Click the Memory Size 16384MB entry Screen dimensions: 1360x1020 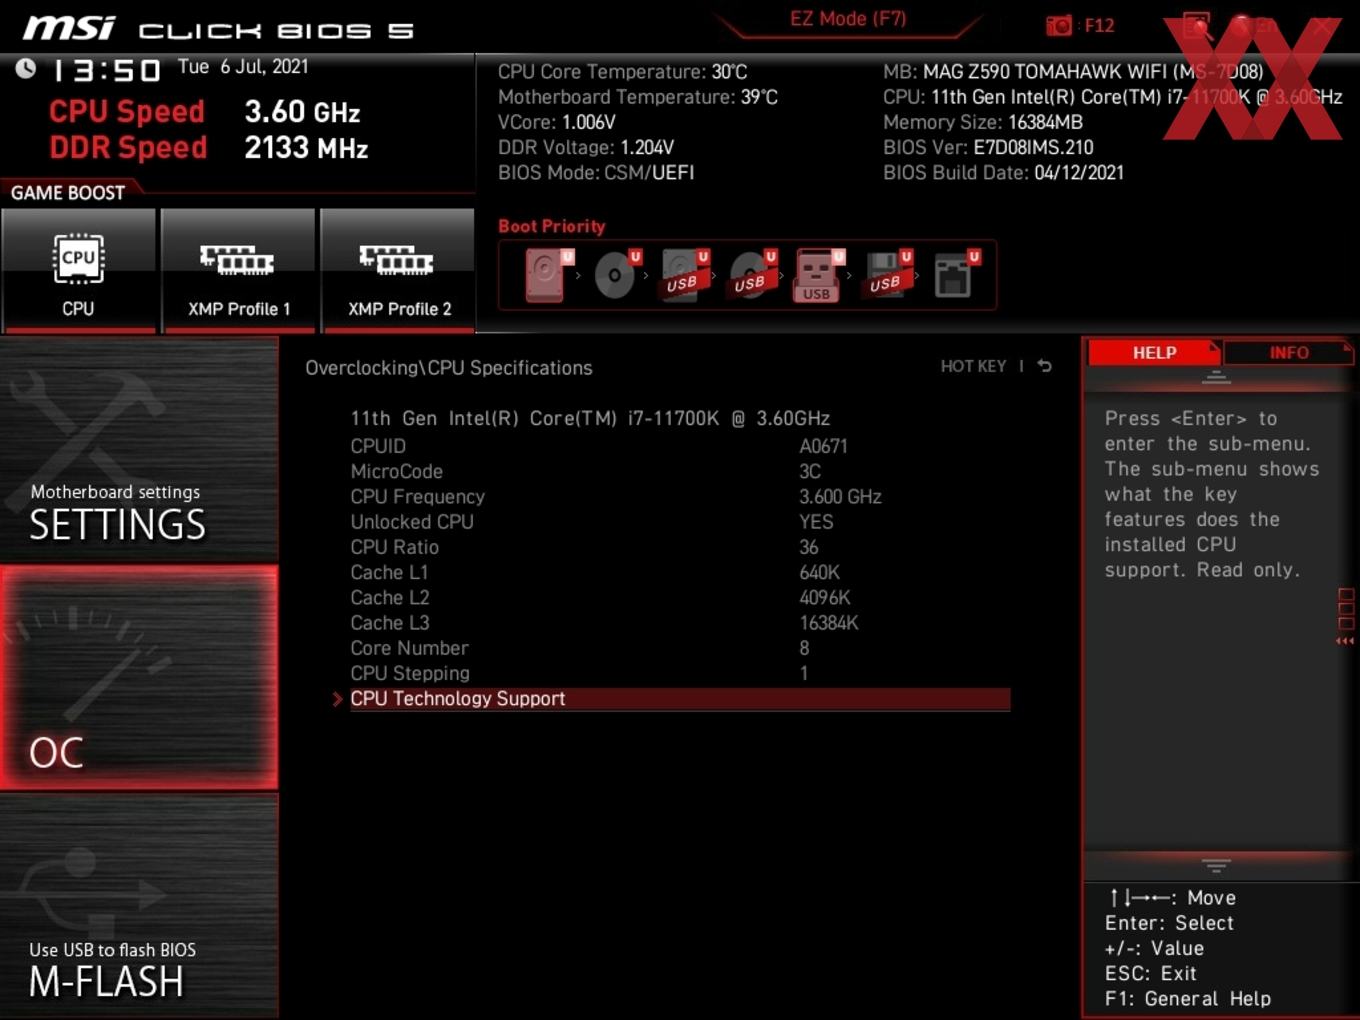[x=983, y=122]
